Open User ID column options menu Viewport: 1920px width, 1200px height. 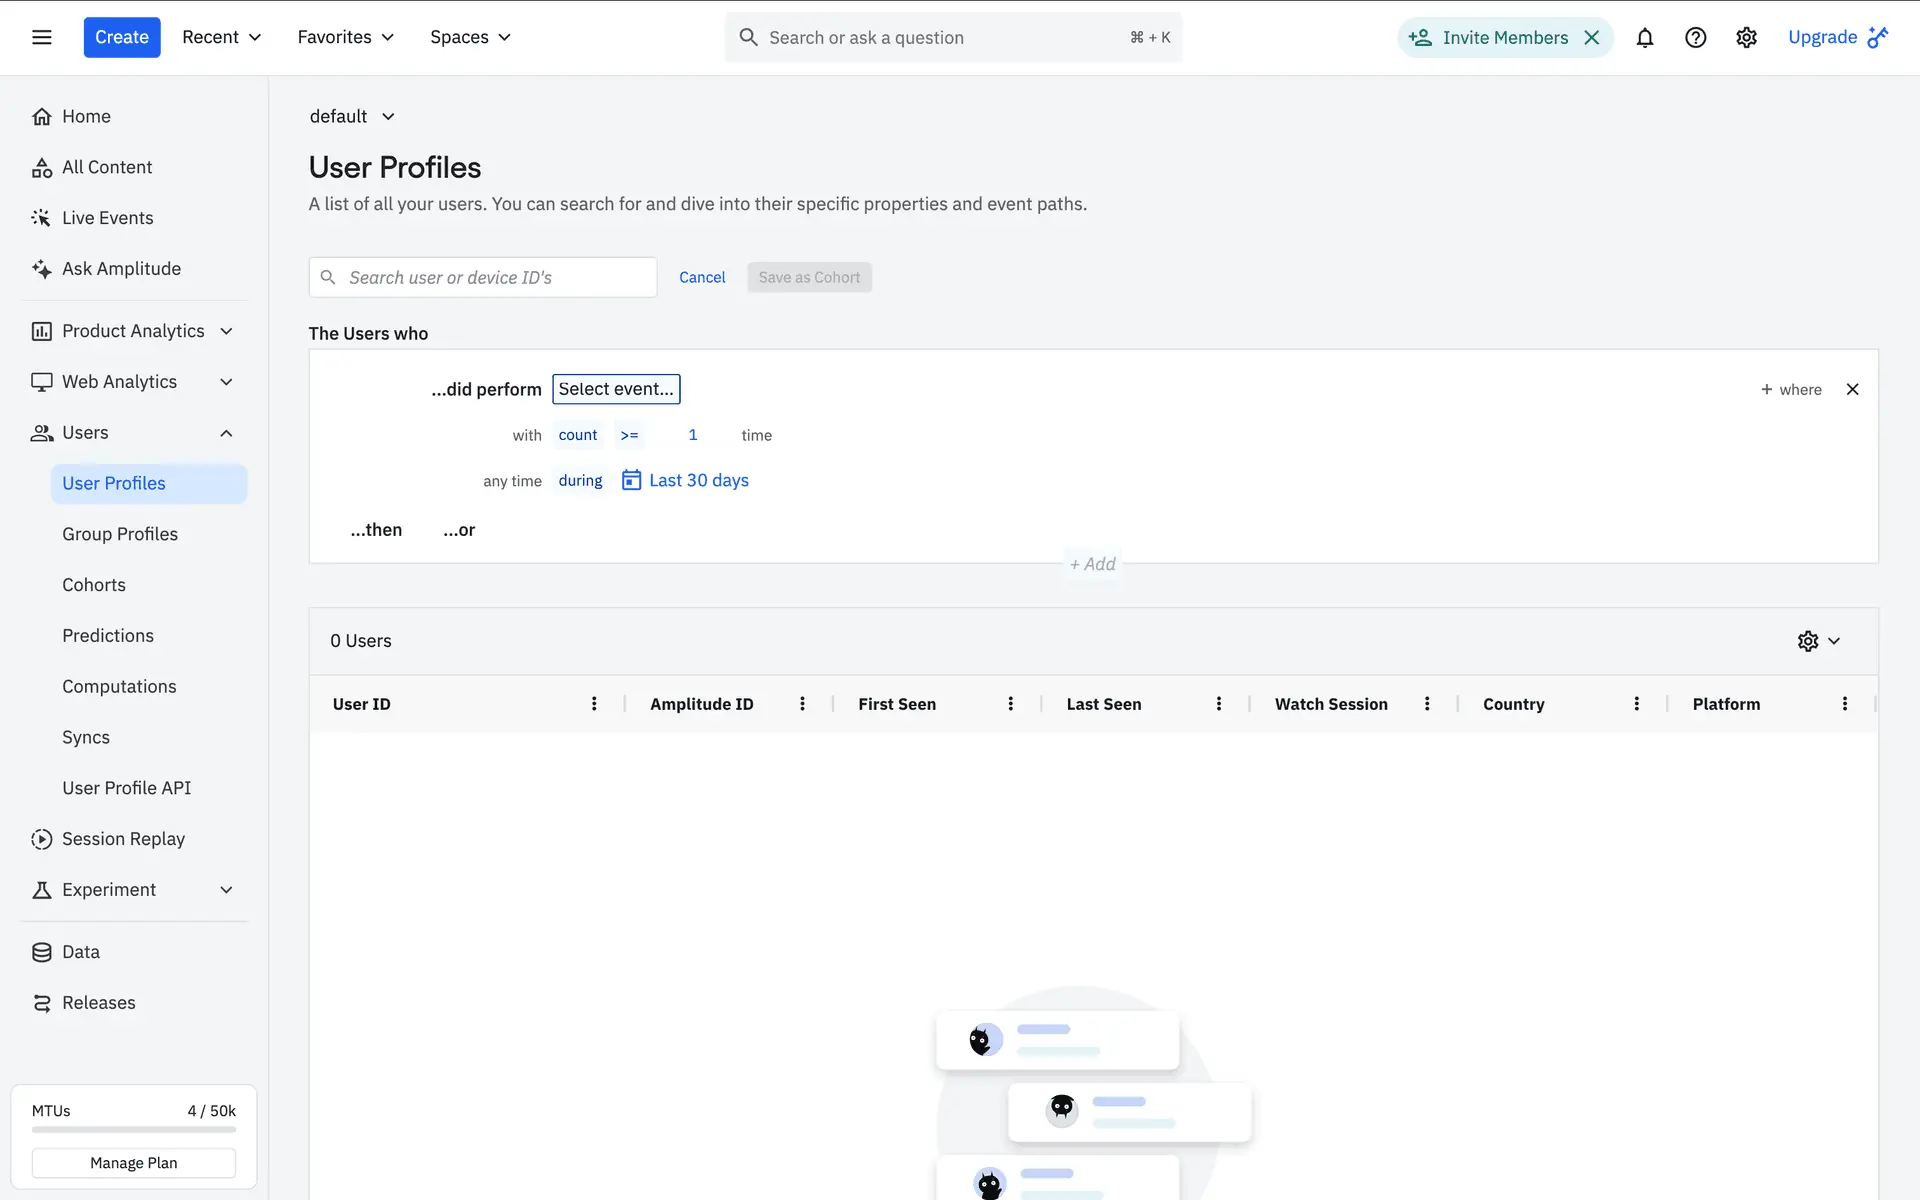(x=594, y=704)
